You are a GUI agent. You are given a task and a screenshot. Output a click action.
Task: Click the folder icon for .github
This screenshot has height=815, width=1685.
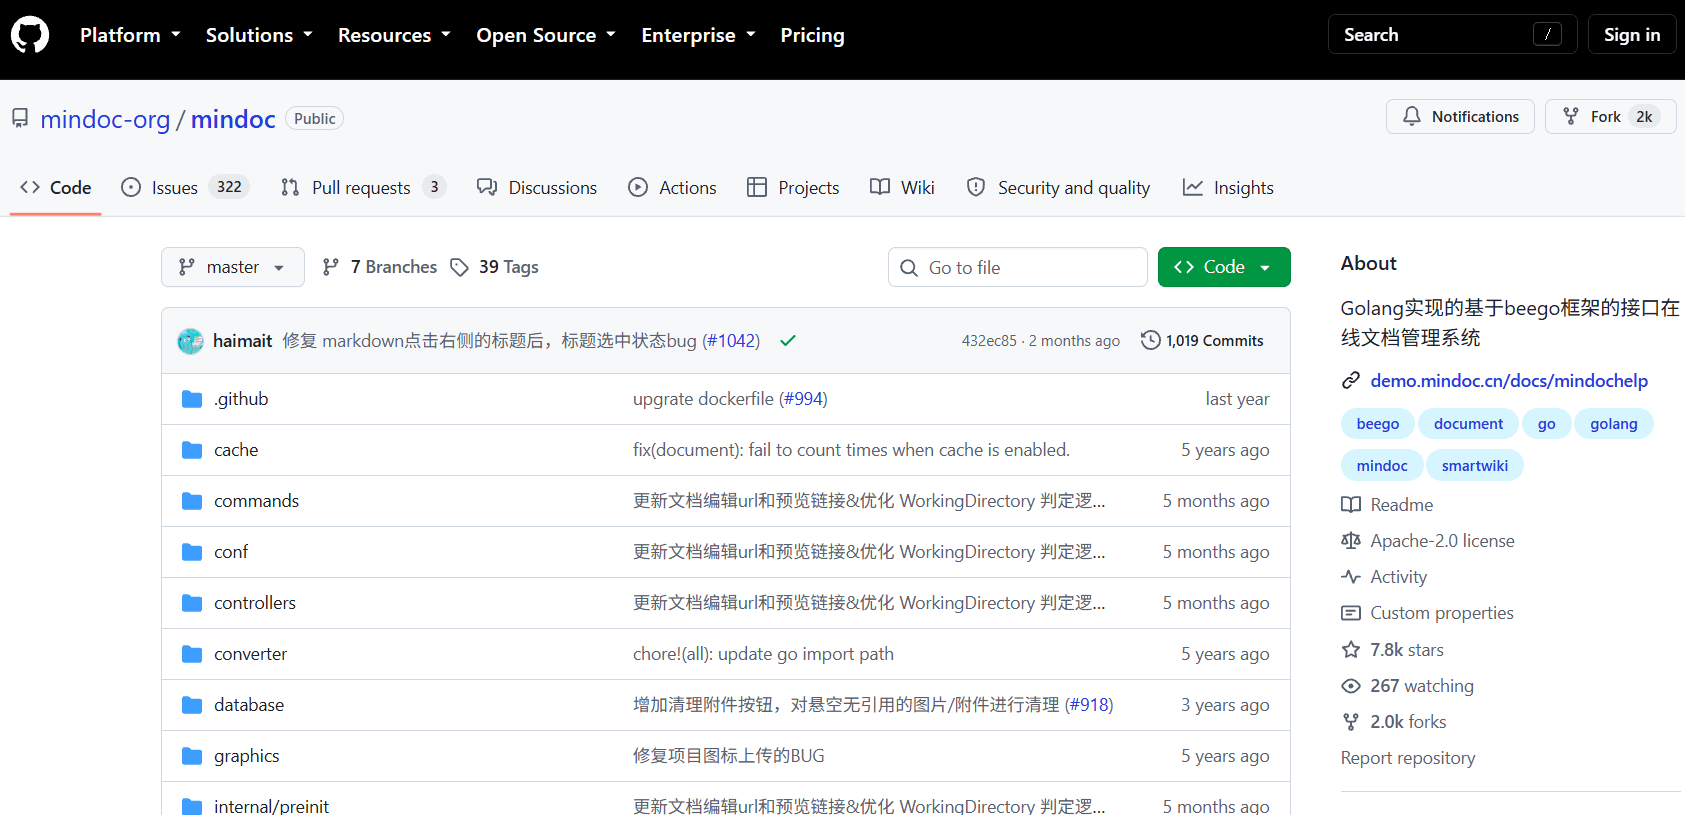192,399
